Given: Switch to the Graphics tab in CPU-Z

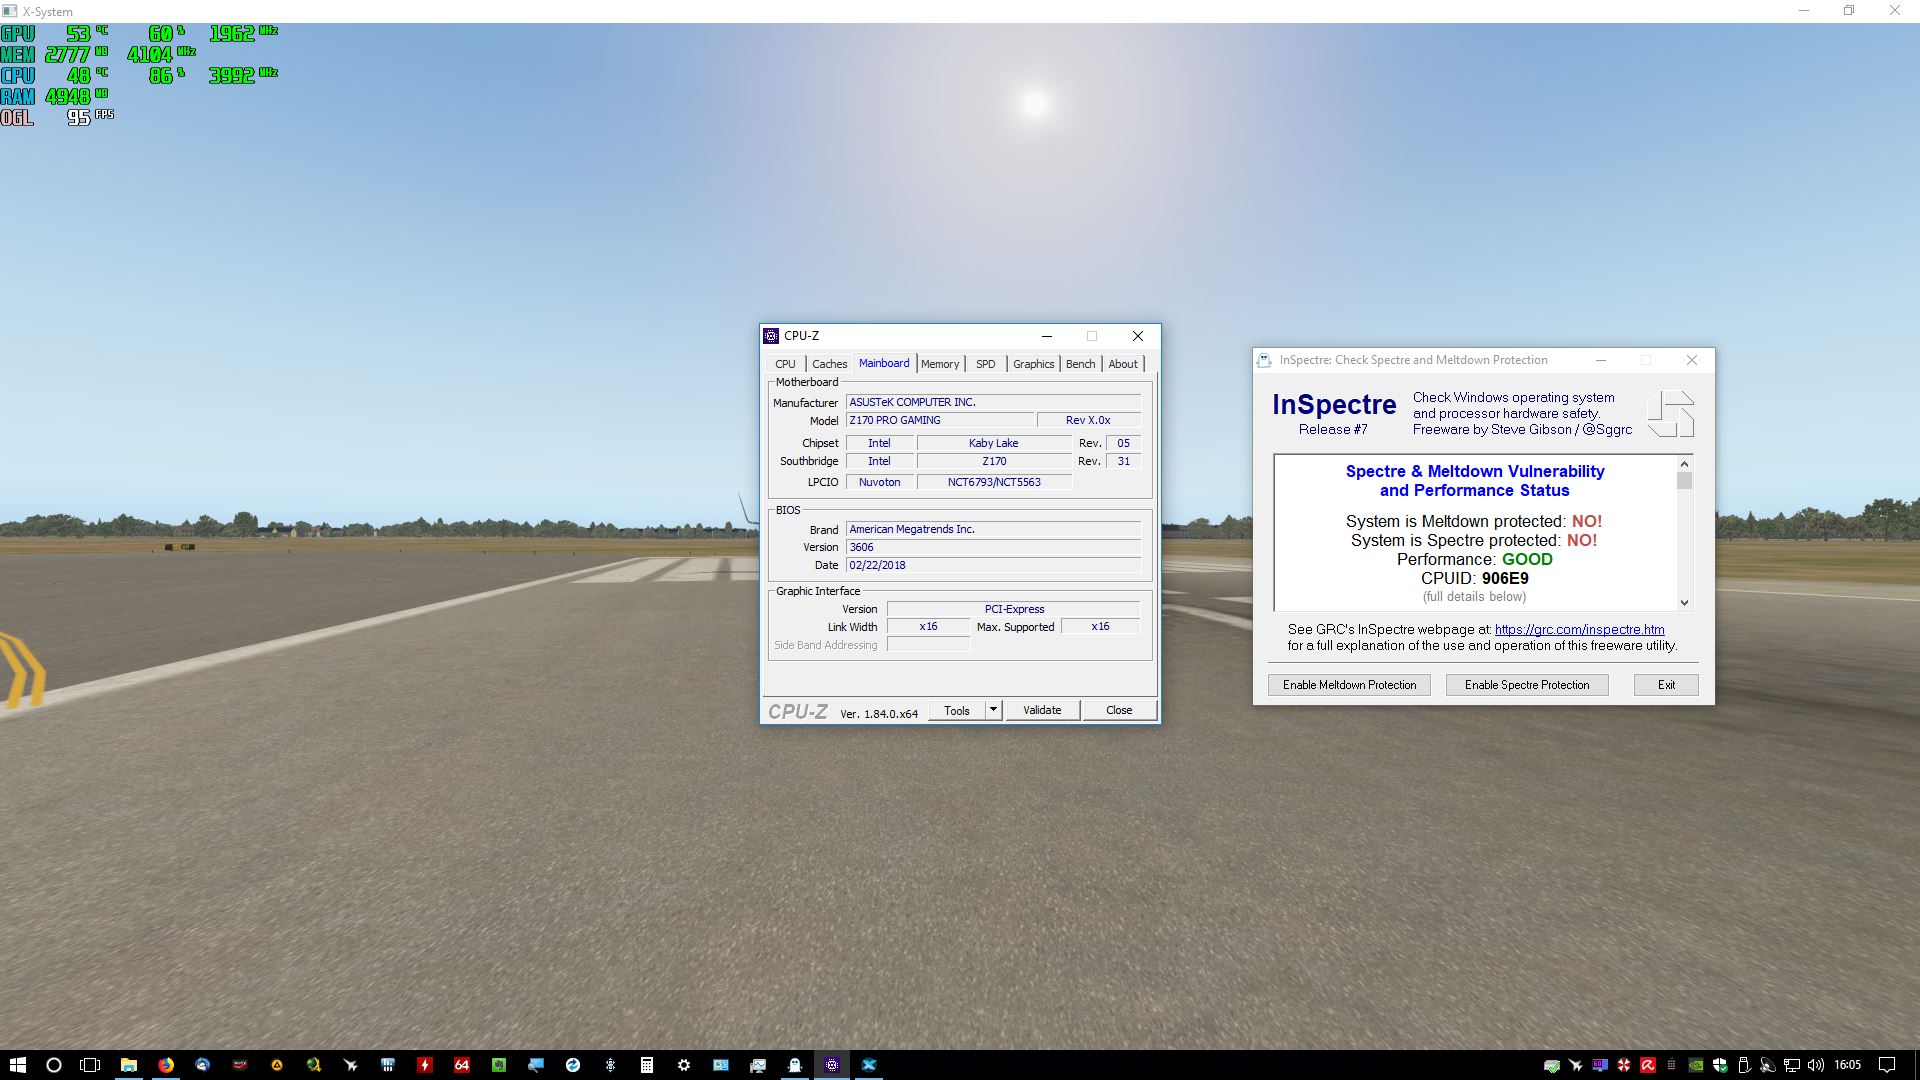Looking at the screenshot, I should 1033,364.
